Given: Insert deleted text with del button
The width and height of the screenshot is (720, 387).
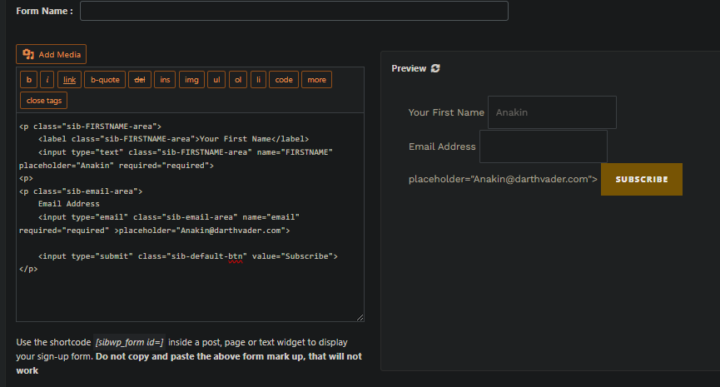Looking at the screenshot, I should (140, 79).
